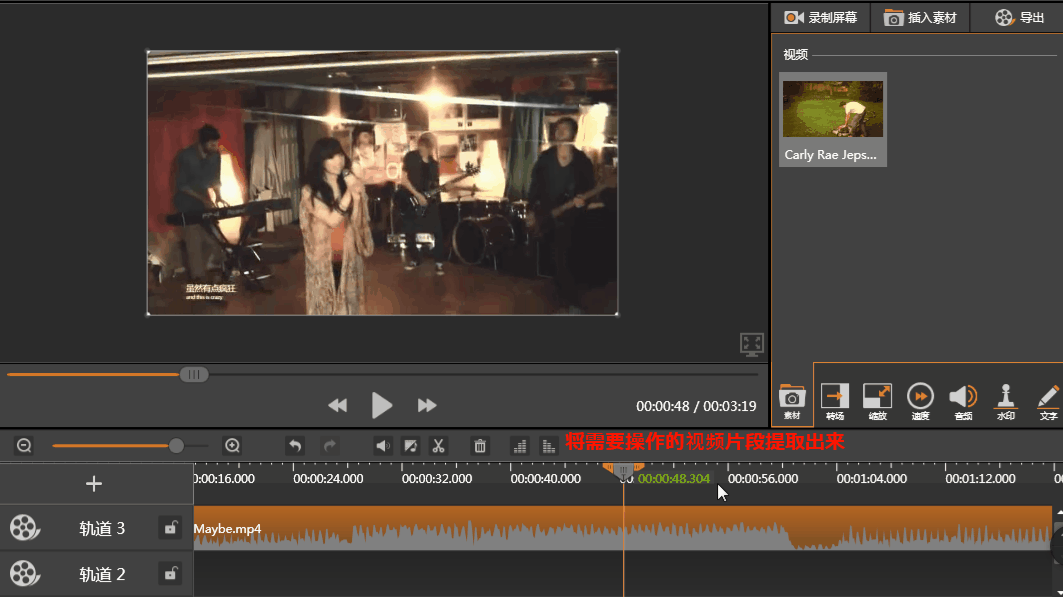The width and height of the screenshot is (1063, 597).
Task: Zoom out the timeline with minus magnifier
Action: click(x=24, y=445)
